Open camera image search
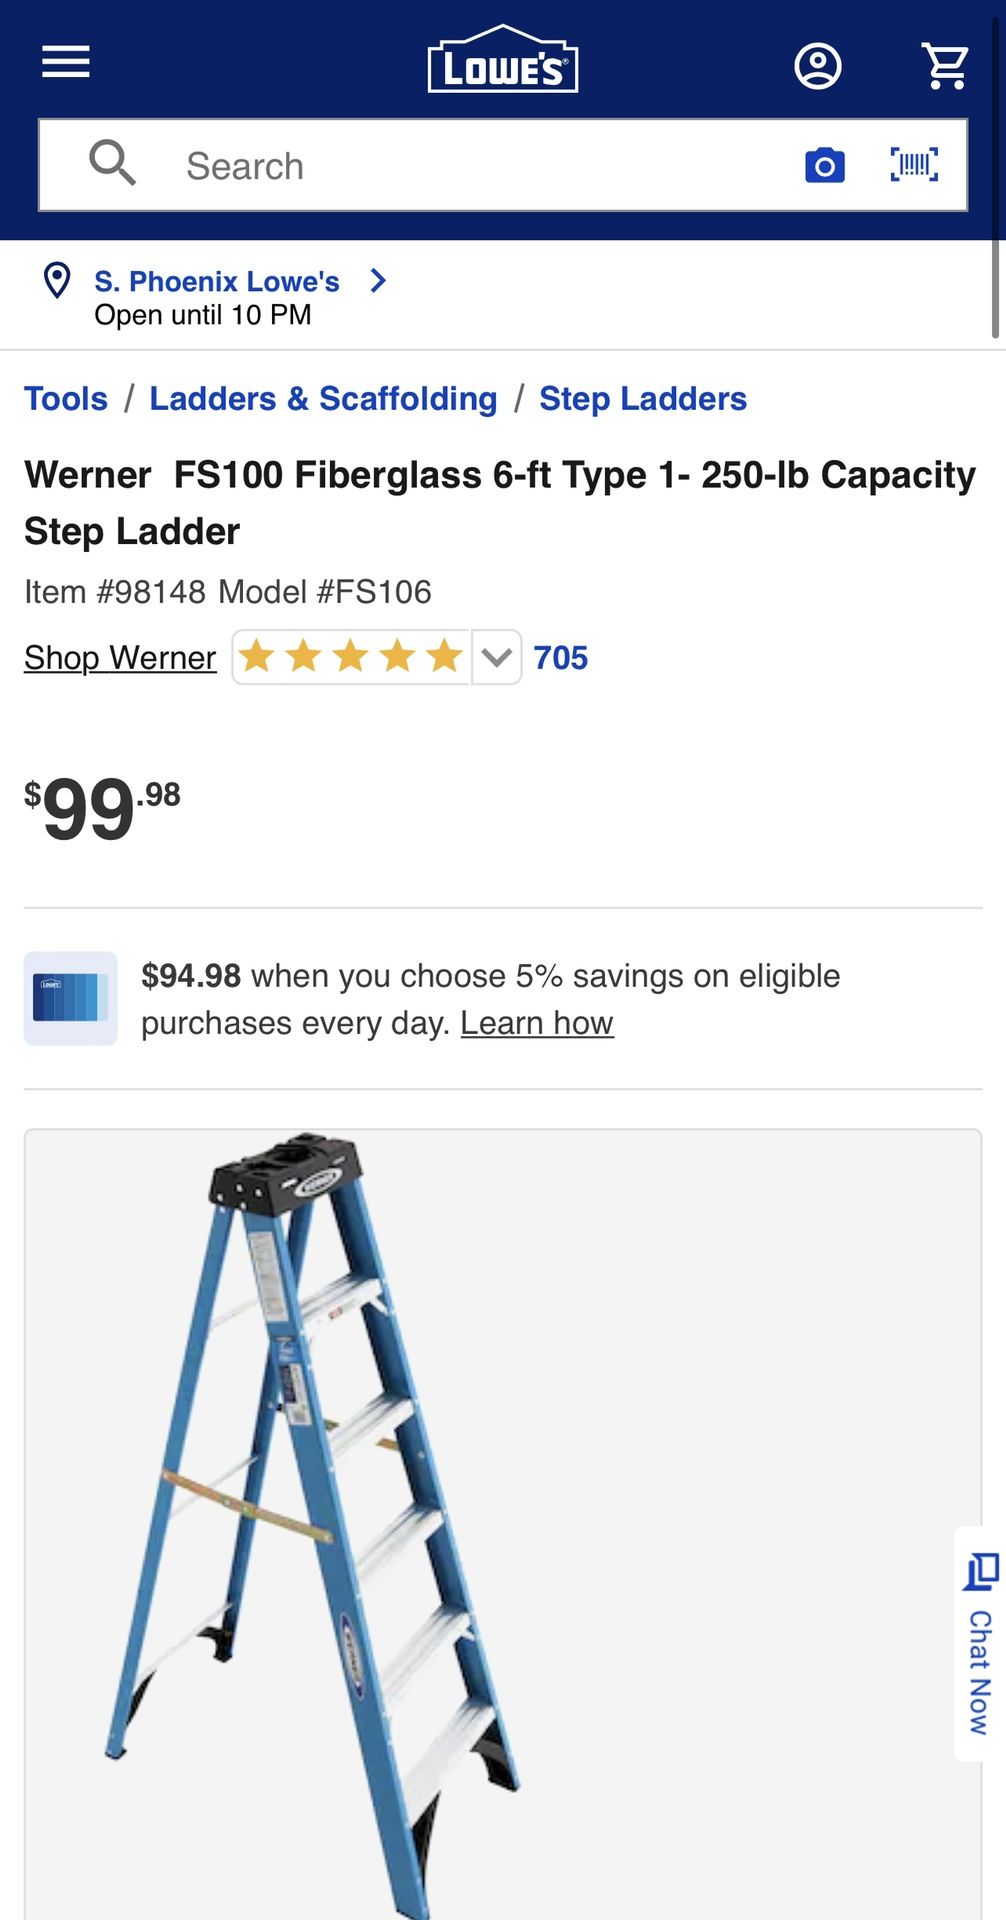This screenshot has width=1006, height=1920. click(824, 165)
